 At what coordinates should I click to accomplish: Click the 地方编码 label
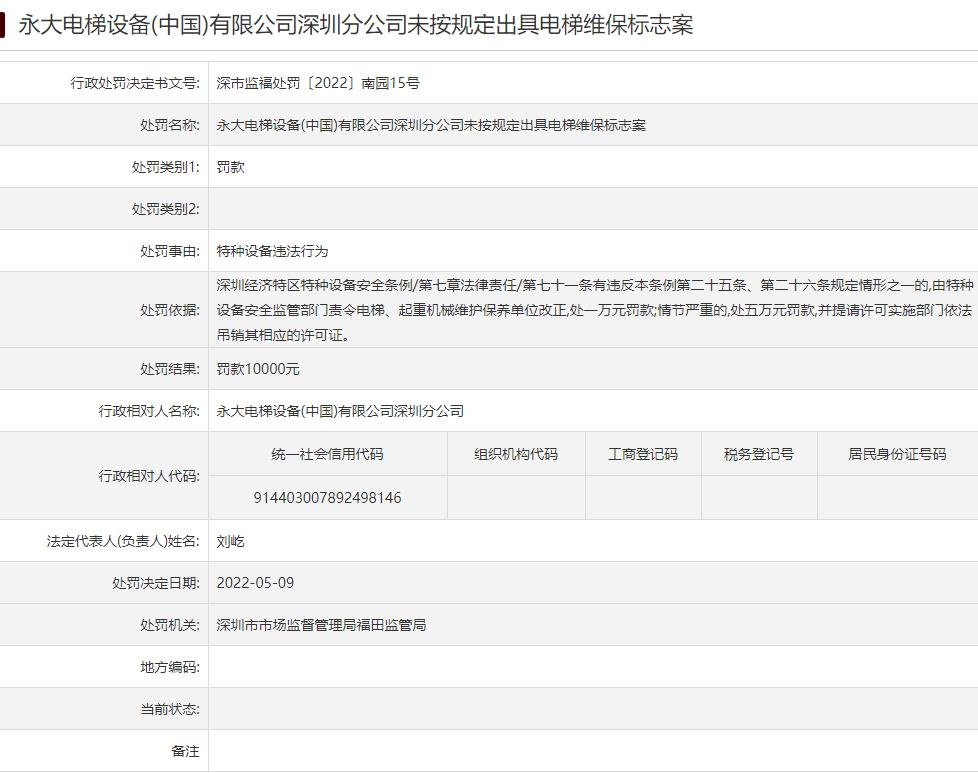(x=170, y=668)
